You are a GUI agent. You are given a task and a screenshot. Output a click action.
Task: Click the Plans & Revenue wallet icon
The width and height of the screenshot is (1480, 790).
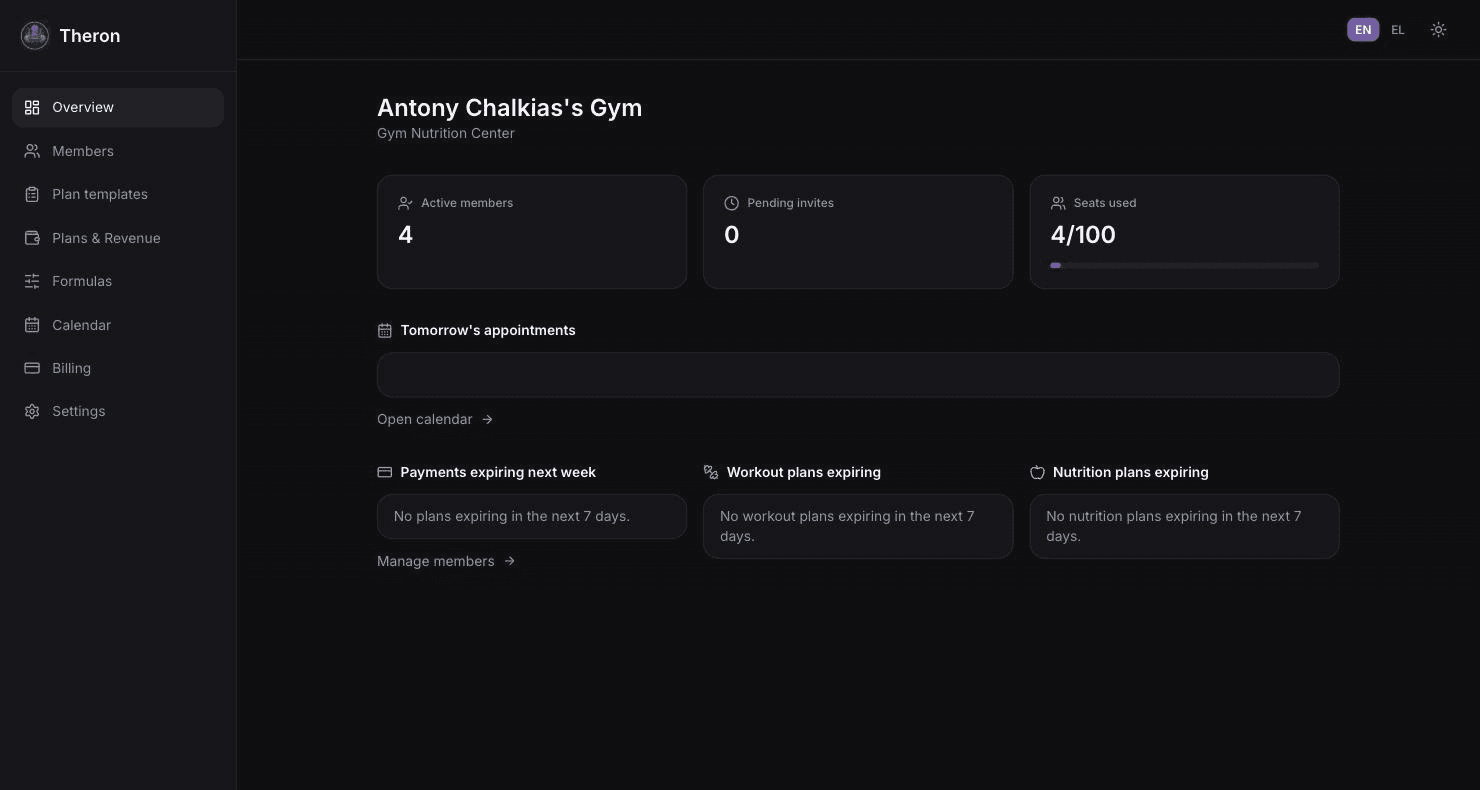point(32,238)
